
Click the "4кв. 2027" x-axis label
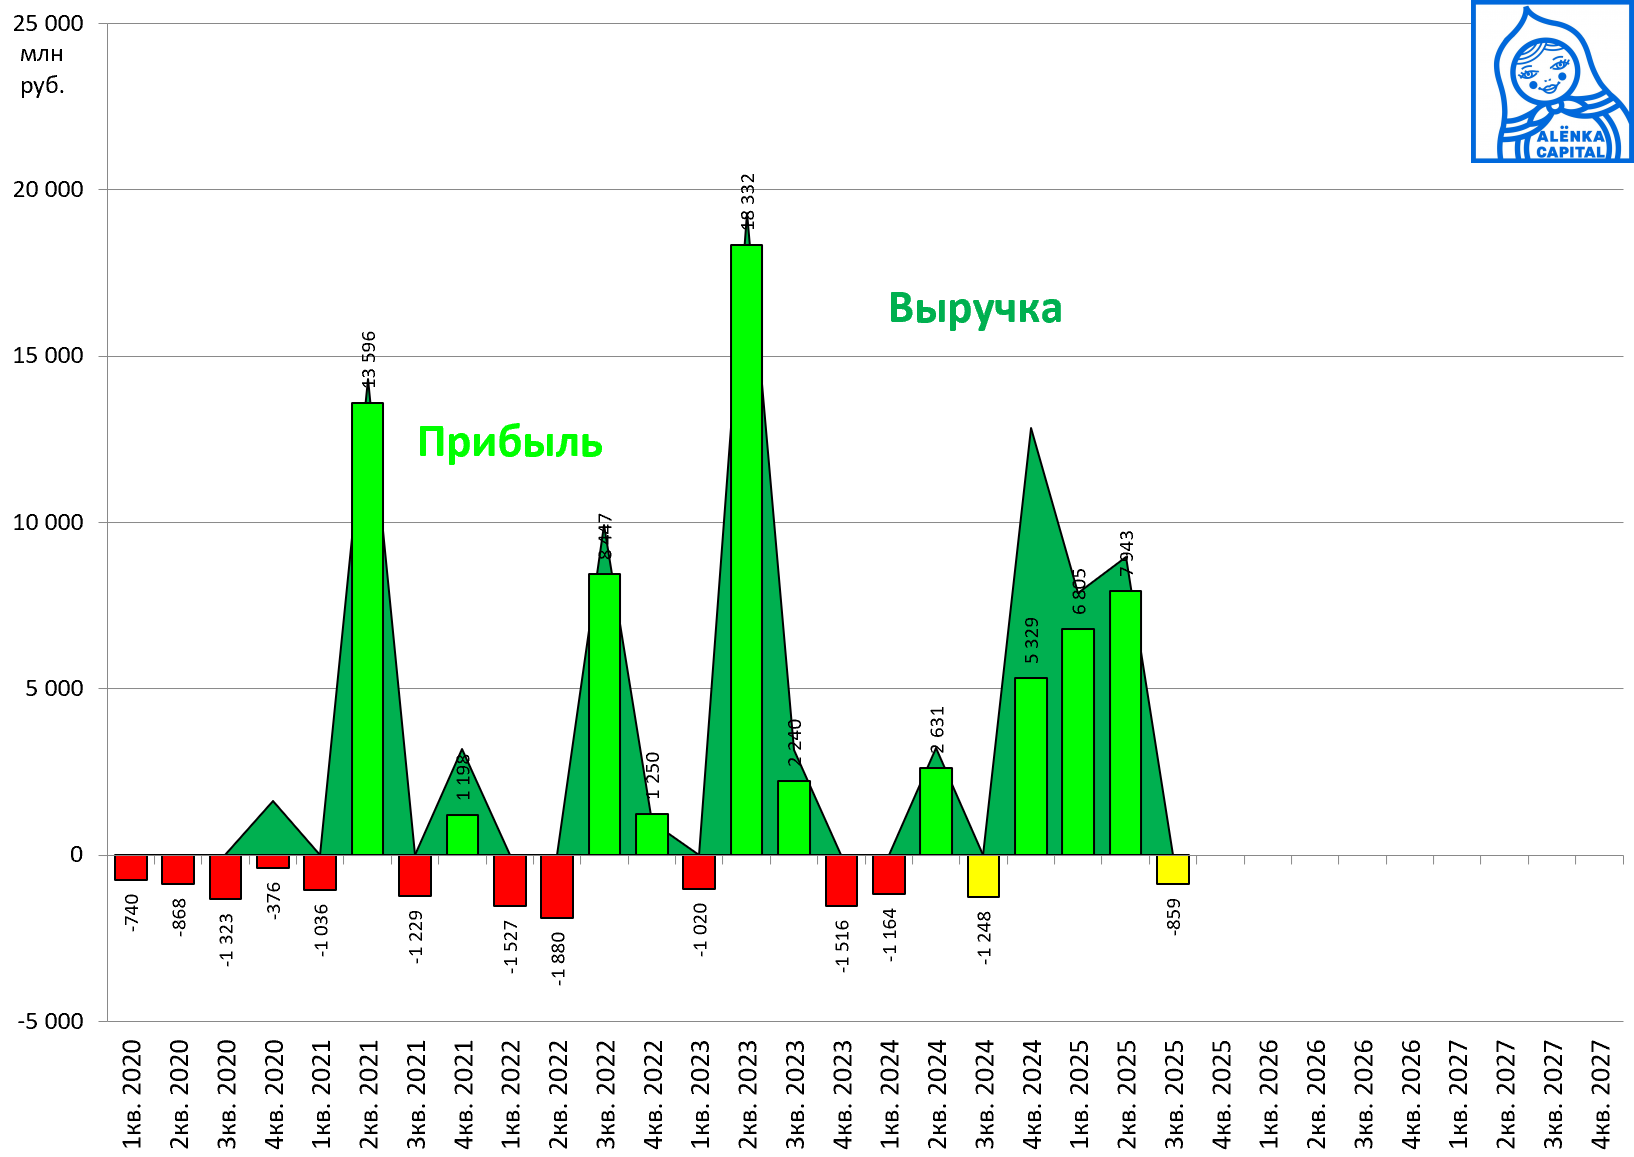tap(1601, 1094)
